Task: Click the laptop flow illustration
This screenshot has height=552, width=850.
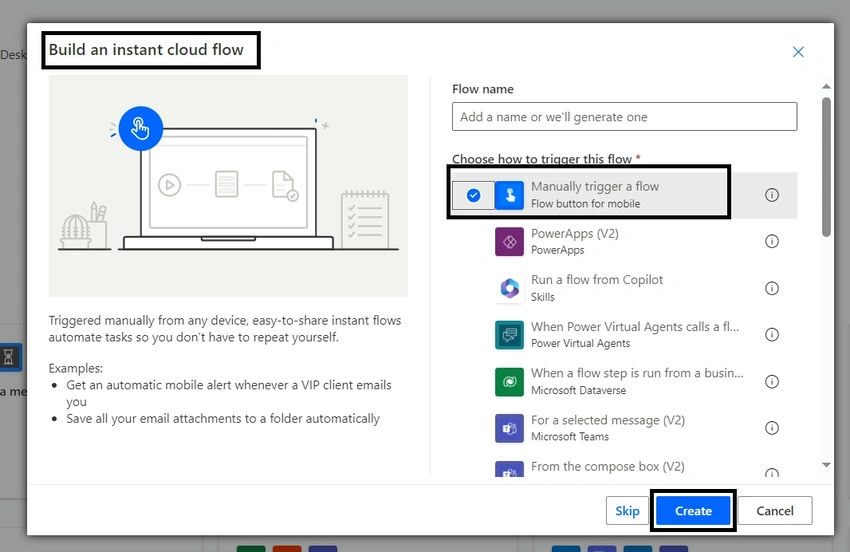Action: (228, 186)
